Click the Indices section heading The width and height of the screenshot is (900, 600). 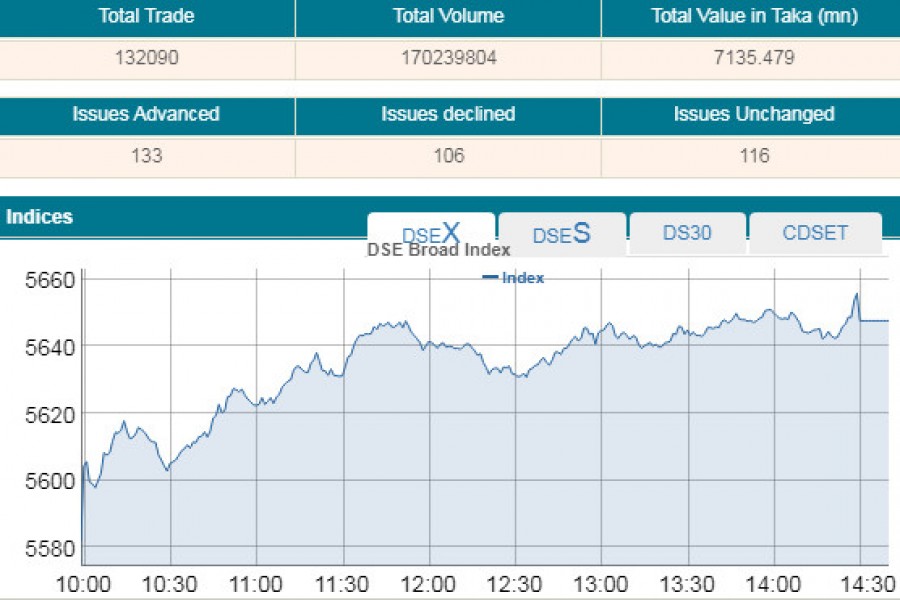tap(39, 217)
